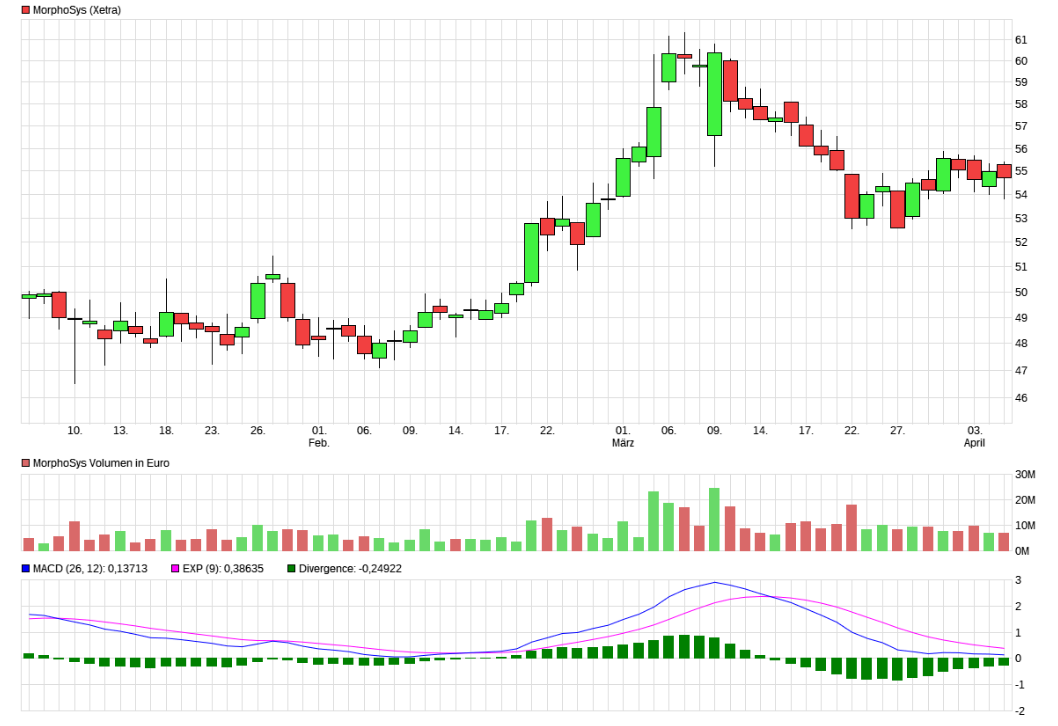Click the long green candlestick above 09. March

click(x=714, y=94)
